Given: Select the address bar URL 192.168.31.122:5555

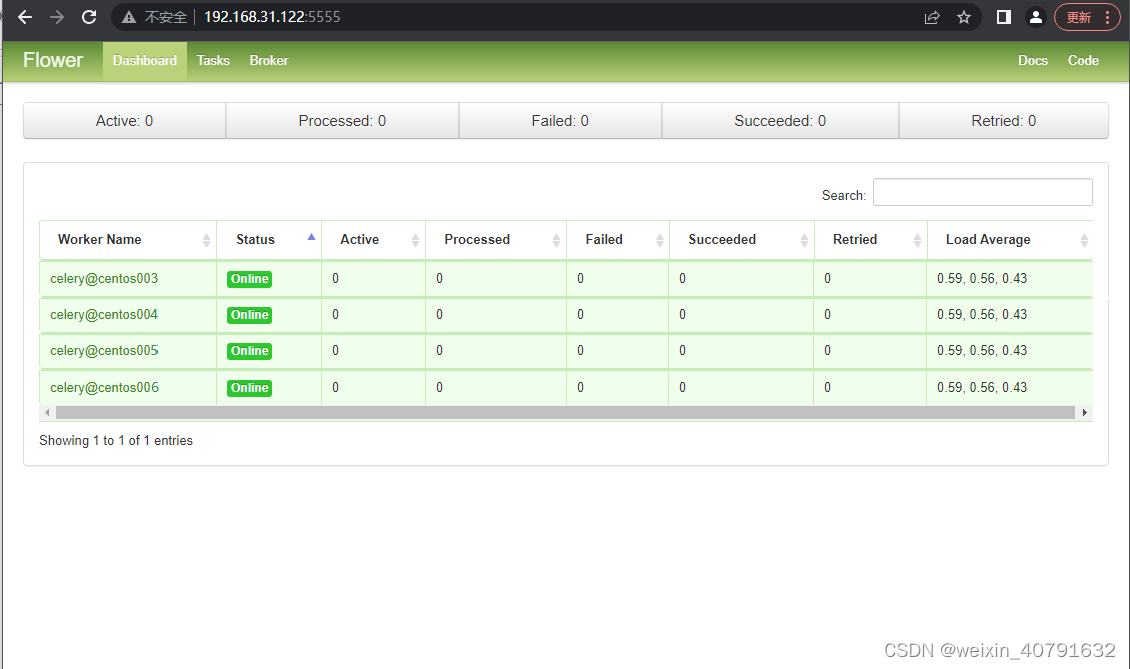Looking at the screenshot, I should [x=272, y=17].
